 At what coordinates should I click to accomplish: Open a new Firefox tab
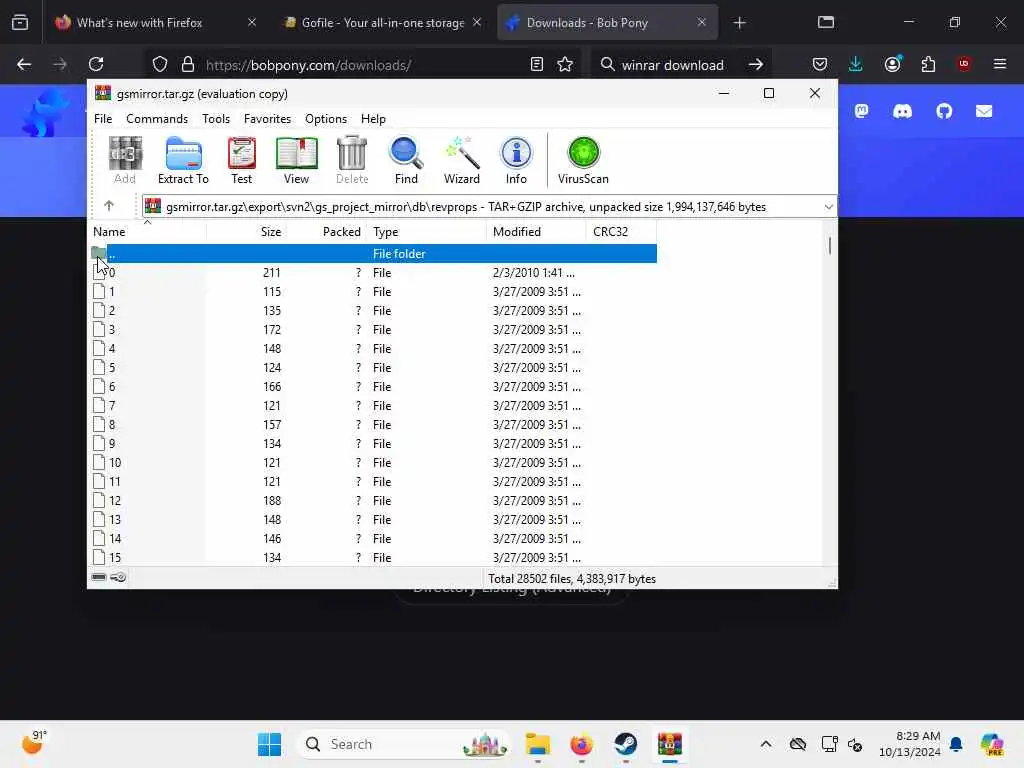point(739,23)
